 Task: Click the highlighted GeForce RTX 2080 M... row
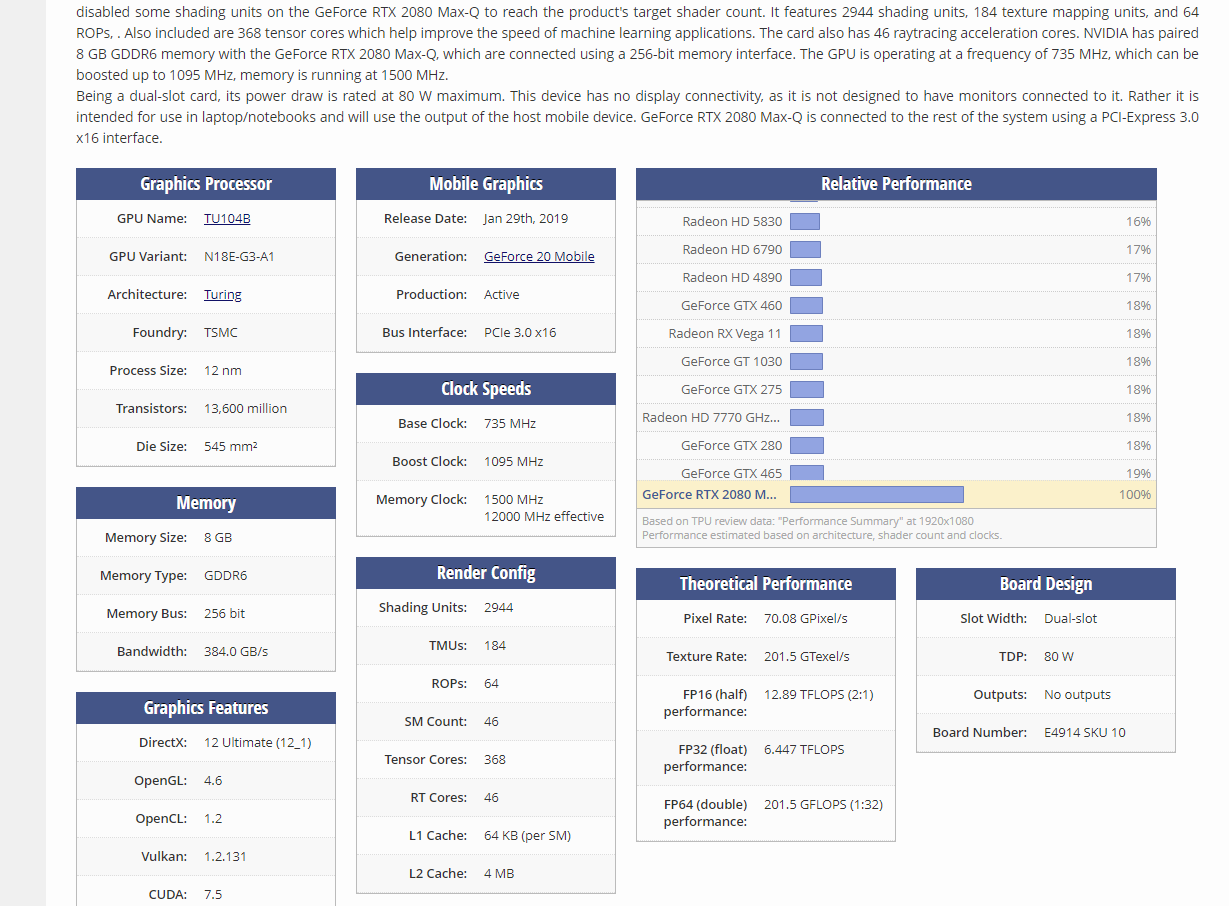tap(709, 495)
